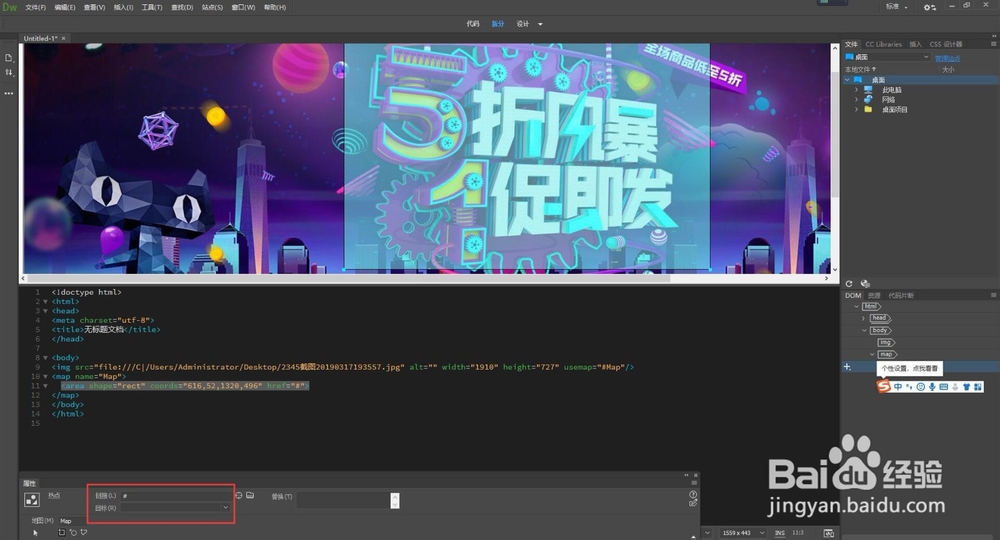Image resolution: width=1000 pixels, height=540 pixels.
Task: Open the 桌面 site dropdown
Action: [x=887, y=57]
